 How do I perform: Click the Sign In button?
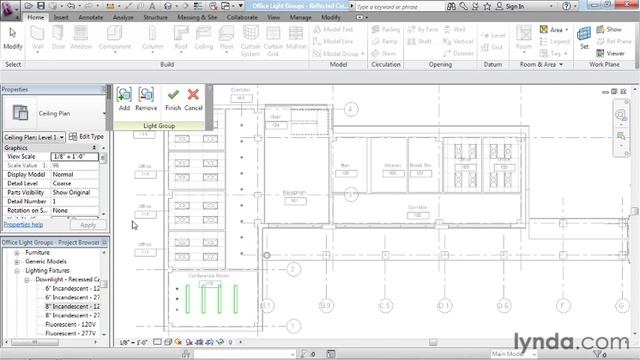click(x=510, y=7)
